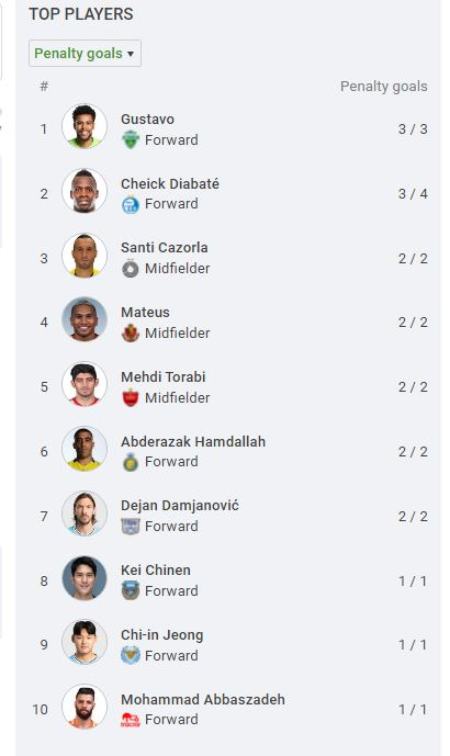Image resolution: width=450 pixels, height=756 pixels.
Task: Click Cheick Diabaté's blue club badge icon
Action: point(130,204)
